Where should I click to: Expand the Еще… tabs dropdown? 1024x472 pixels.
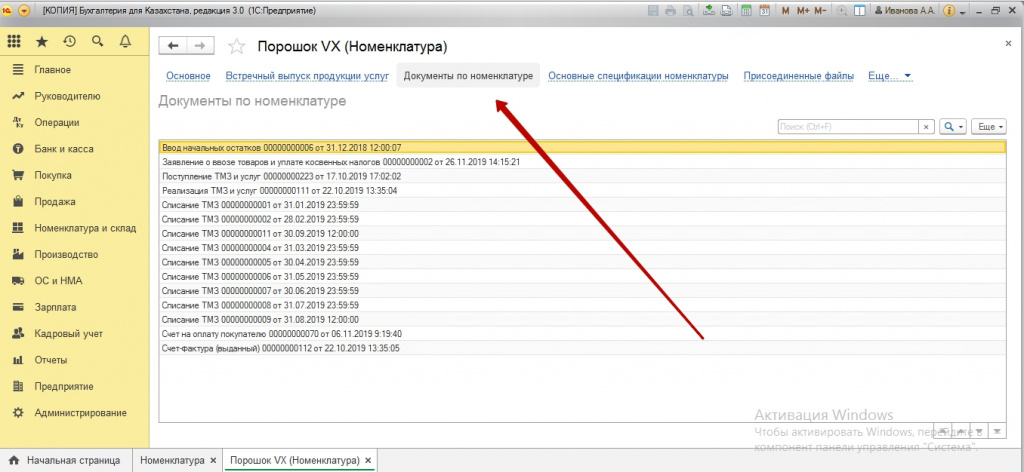click(889, 76)
